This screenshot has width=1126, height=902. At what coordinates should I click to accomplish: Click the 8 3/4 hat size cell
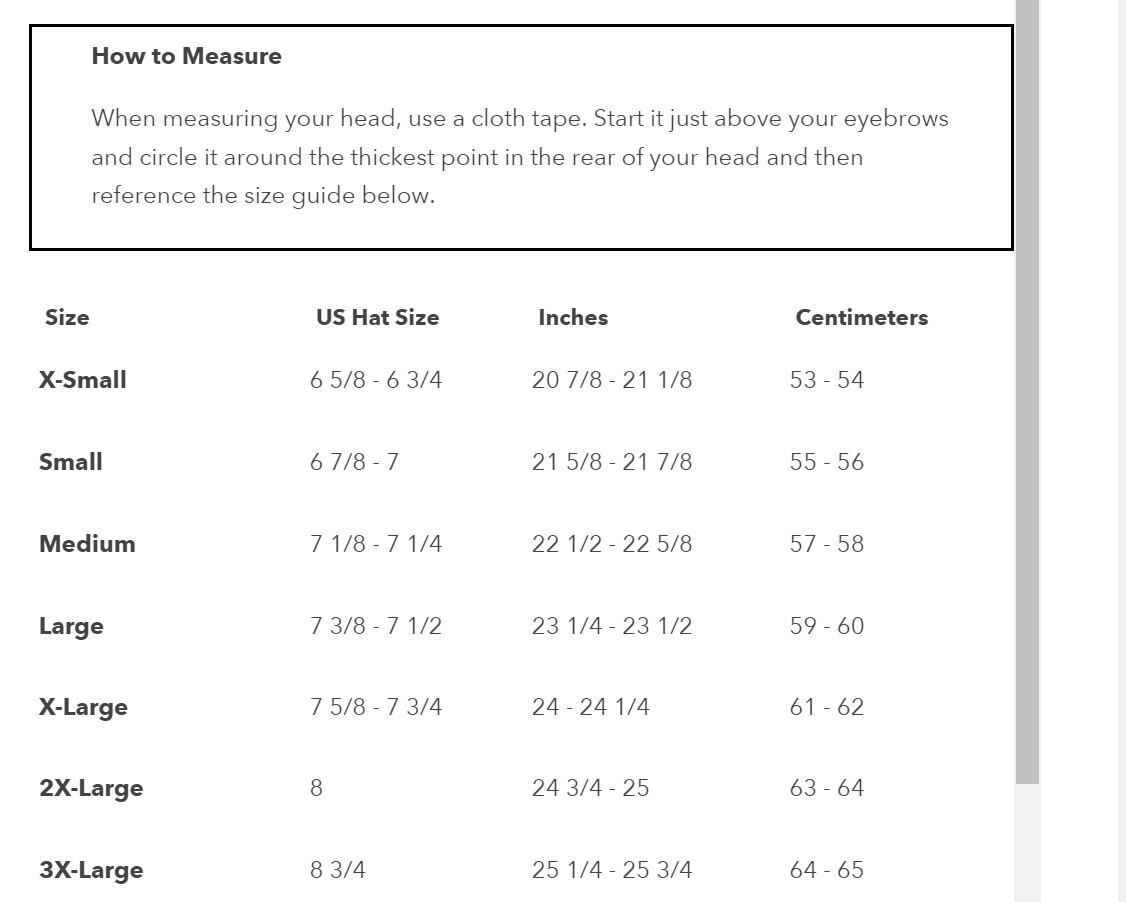tap(338, 870)
